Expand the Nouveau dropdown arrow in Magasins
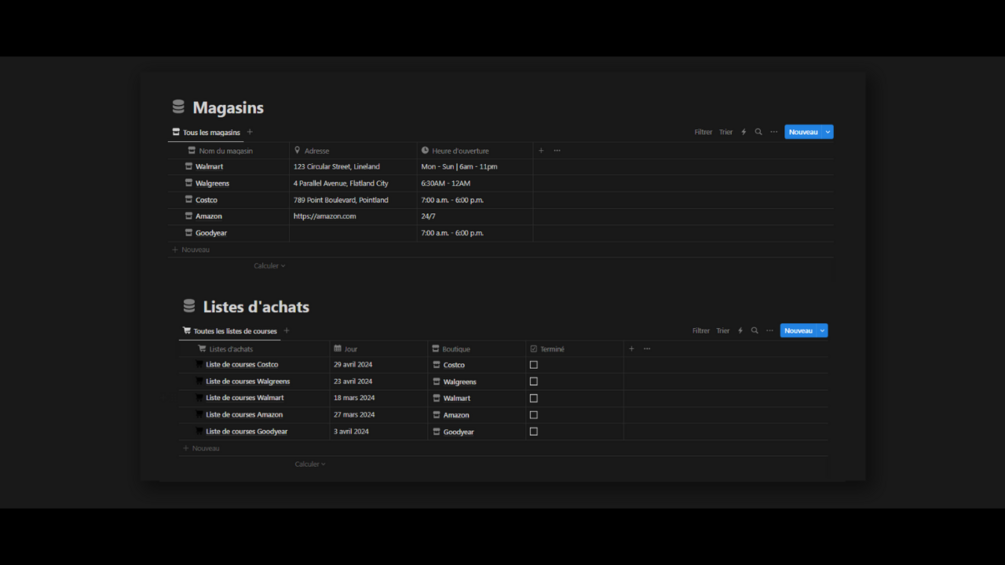Image resolution: width=1005 pixels, height=565 pixels. click(x=828, y=132)
